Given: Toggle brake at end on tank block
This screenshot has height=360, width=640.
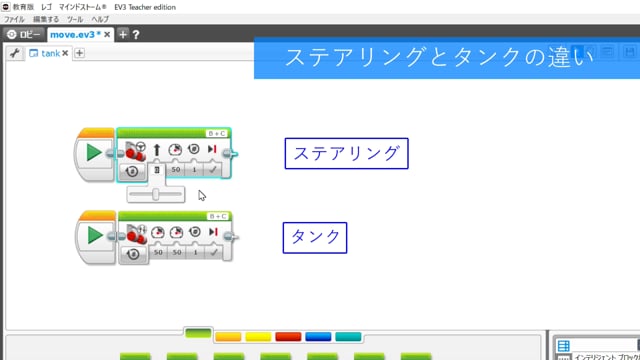Looking at the screenshot, I should pos(213,252).
